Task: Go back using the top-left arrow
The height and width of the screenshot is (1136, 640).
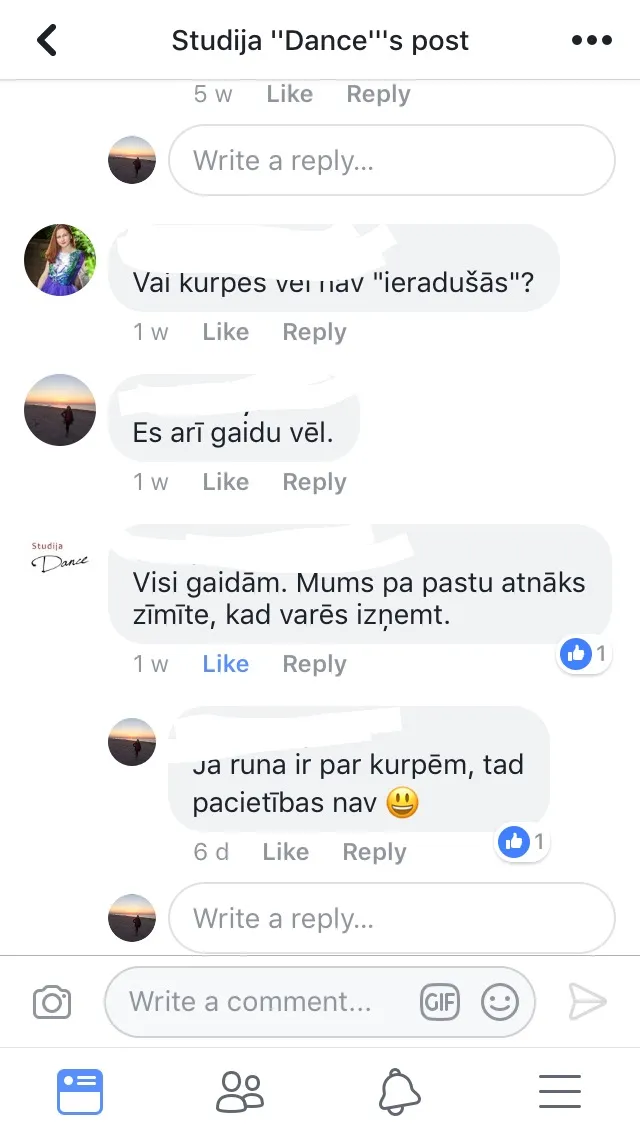Action: point(47,40)
